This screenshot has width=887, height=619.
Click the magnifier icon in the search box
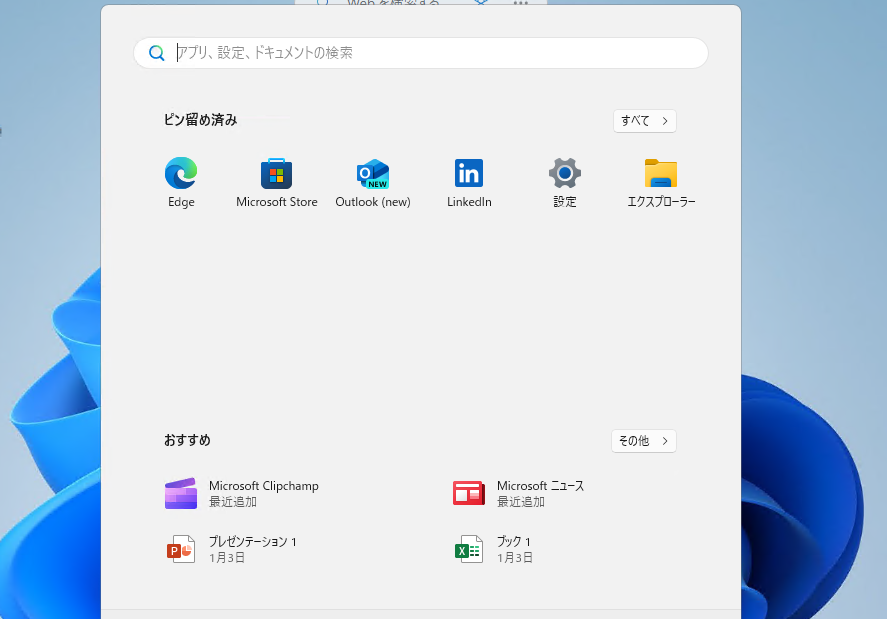point(157,53)
